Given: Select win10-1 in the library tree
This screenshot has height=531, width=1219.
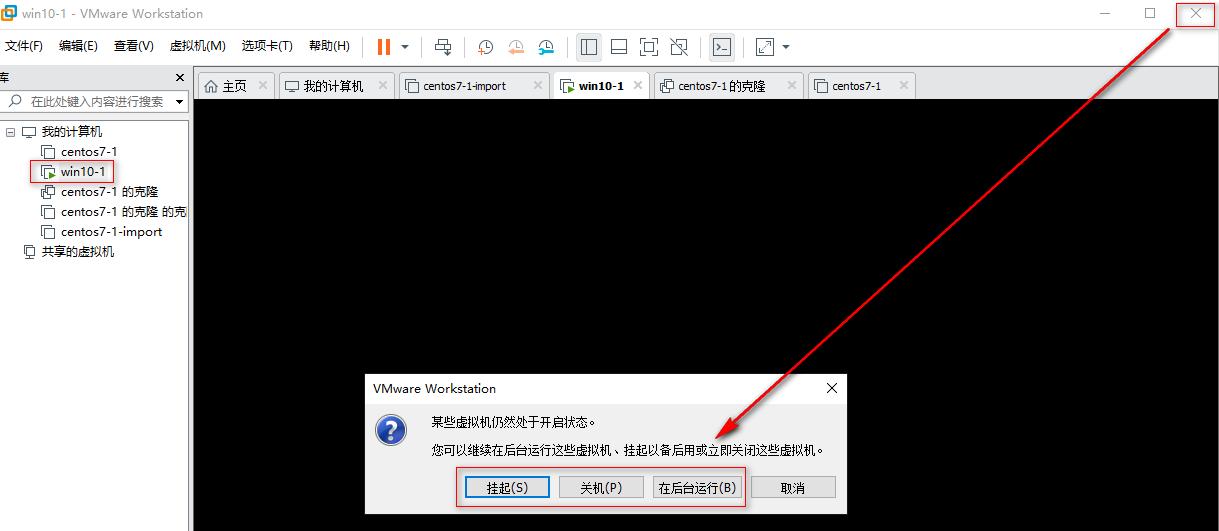Looking at the screenshot, I should point(83,172).
